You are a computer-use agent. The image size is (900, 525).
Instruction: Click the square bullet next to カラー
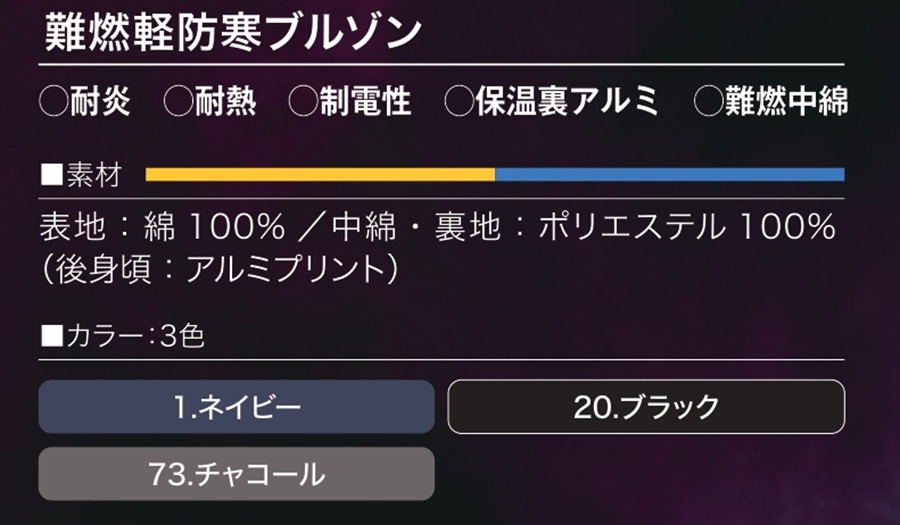pyautogui.click(x=52, y=335)
